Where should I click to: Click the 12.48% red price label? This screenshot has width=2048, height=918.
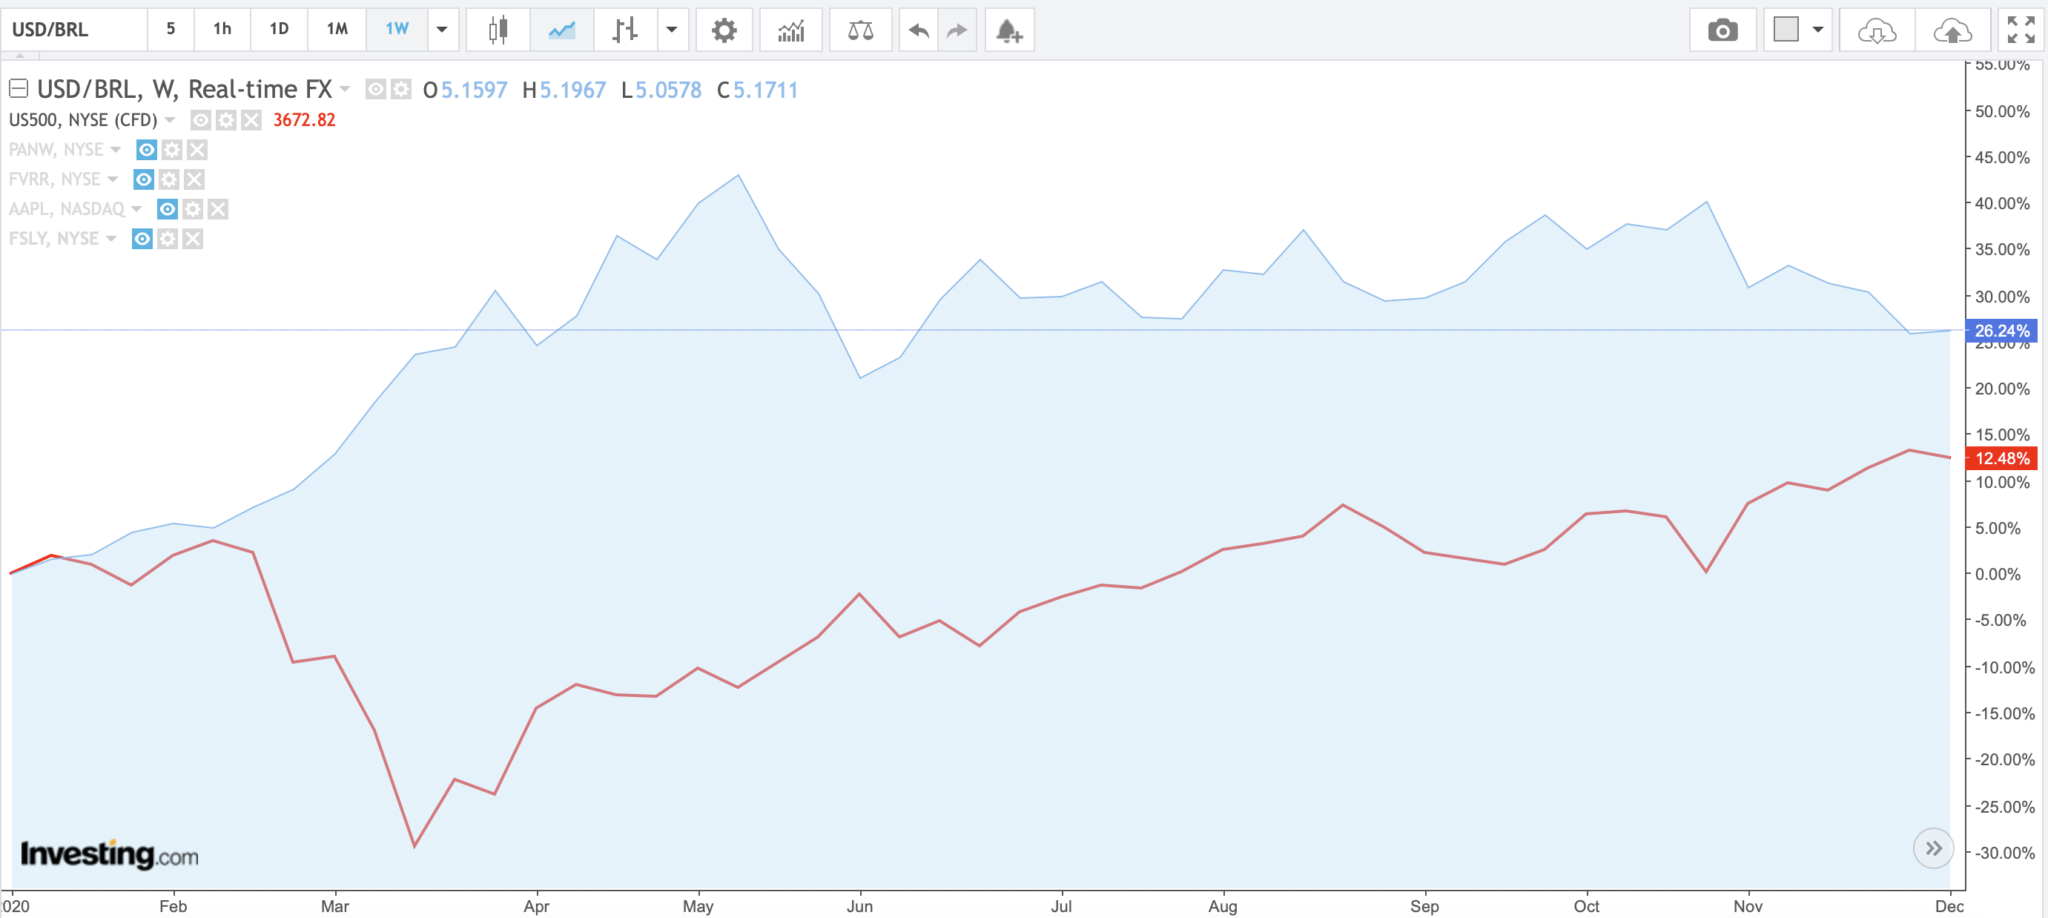pyautogui.click(x=2001, y=459)
